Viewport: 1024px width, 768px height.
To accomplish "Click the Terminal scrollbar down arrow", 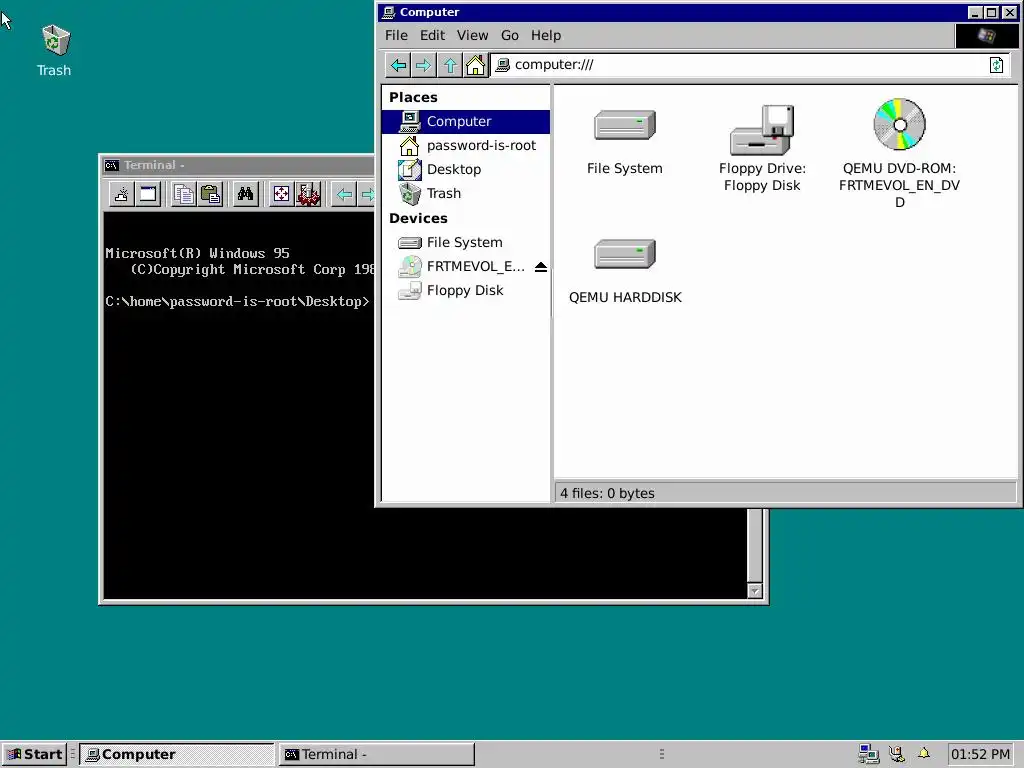I will coord(754,591).
